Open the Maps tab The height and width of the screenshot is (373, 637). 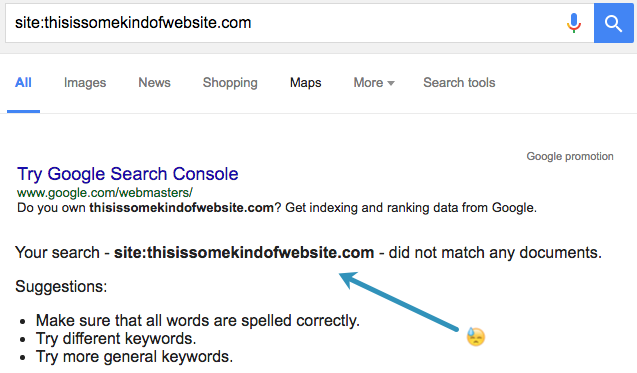[306, 82]
